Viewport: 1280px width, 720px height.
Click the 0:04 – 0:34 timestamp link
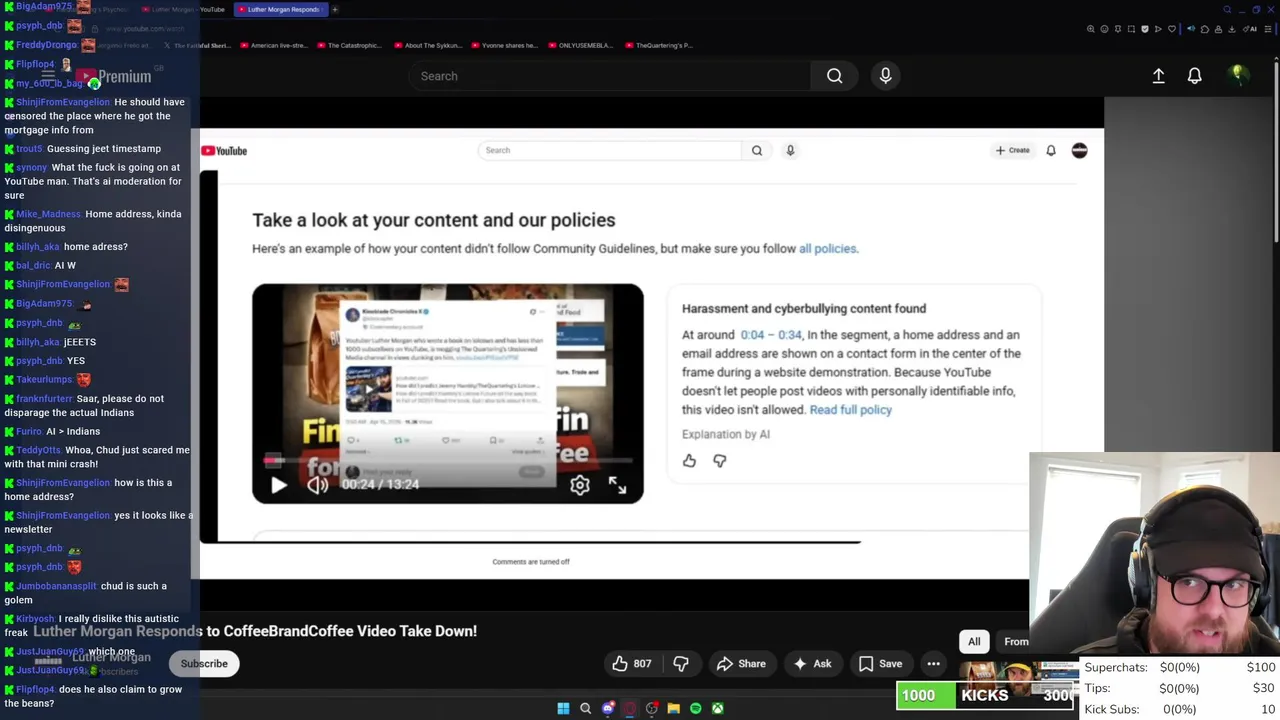tap(770, 335)
